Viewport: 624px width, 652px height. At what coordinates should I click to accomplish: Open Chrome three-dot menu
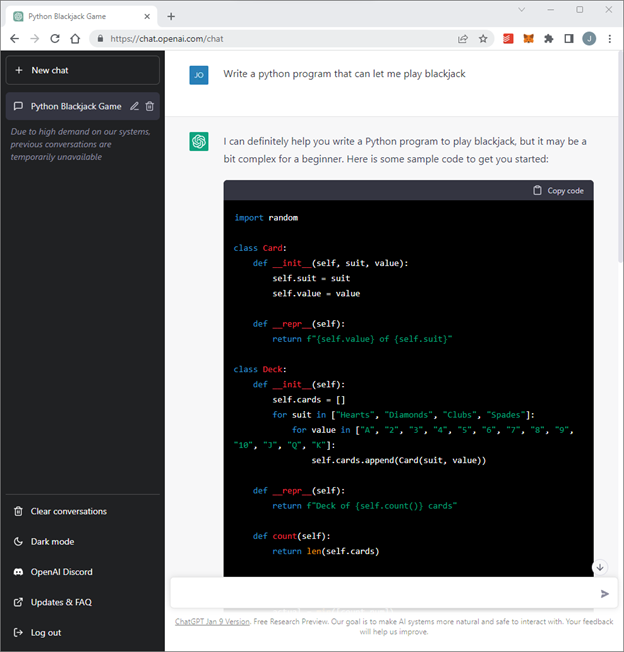click(x=609, y=39)
